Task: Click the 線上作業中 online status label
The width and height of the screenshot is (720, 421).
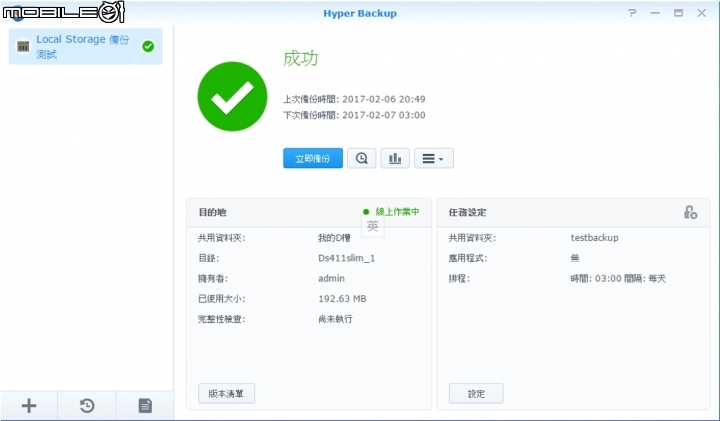Action: click(x=397, y=212)
